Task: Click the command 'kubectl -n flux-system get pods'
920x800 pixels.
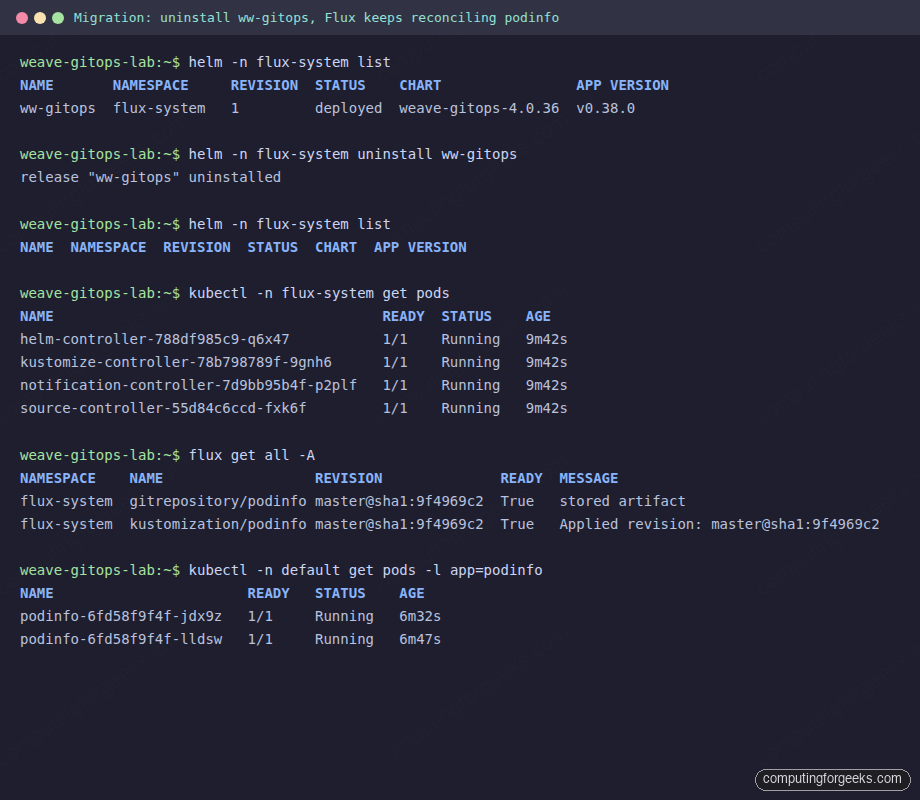Action: tap(319, 293)
